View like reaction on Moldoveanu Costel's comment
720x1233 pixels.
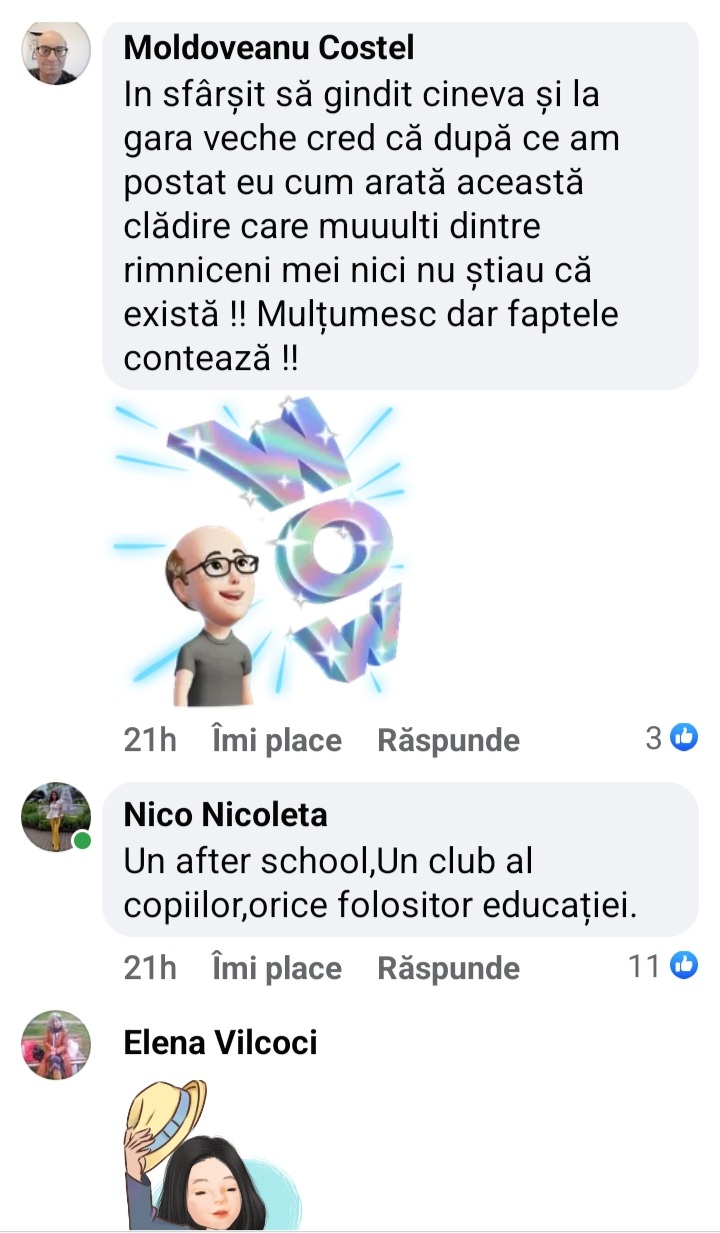(684, 738)
